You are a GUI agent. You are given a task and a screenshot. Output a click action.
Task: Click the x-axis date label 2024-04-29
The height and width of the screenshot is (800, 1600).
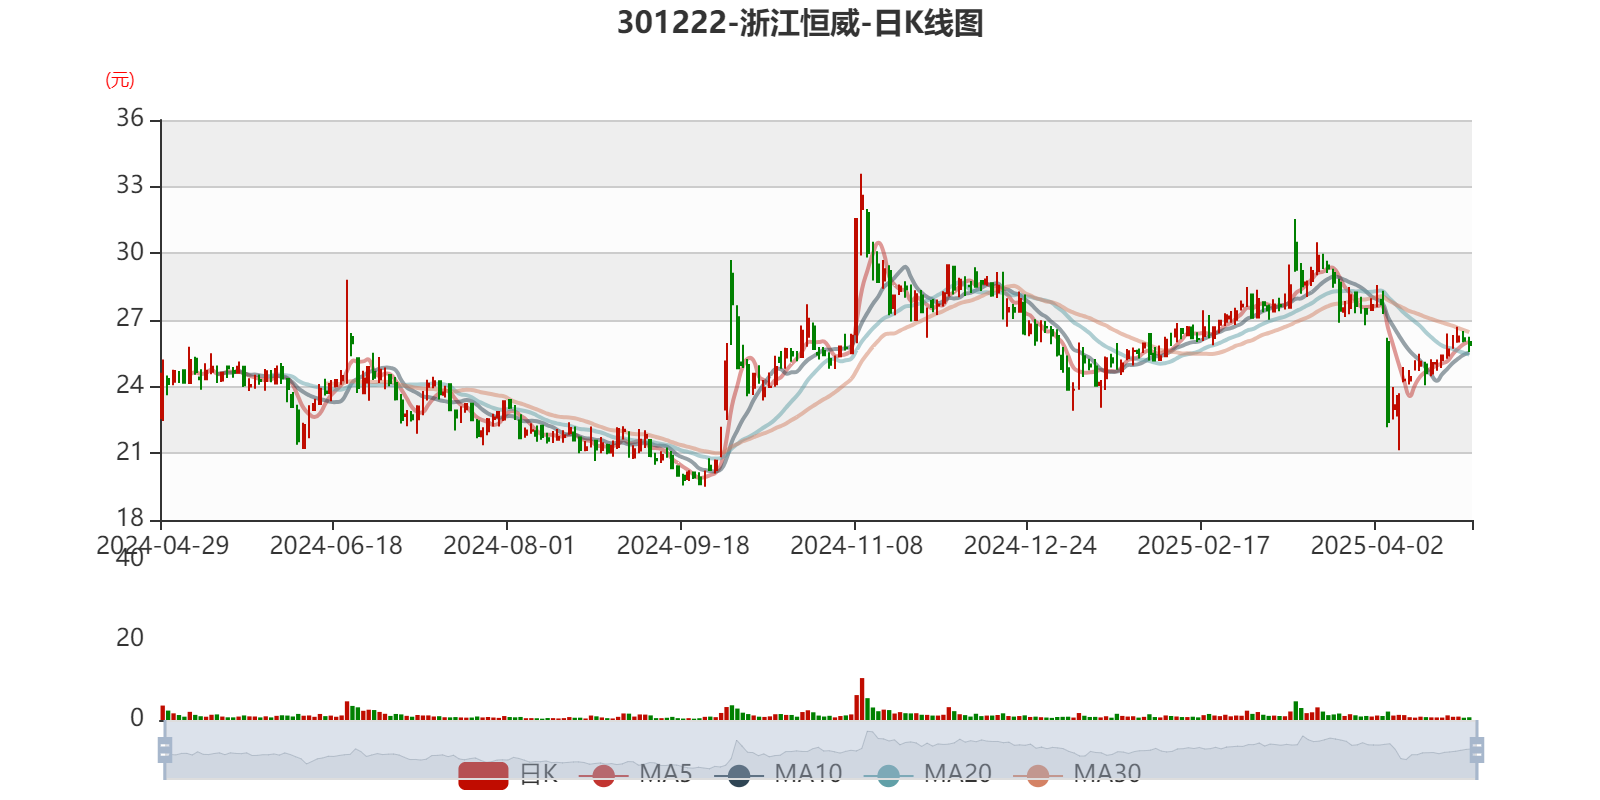click(x=162, y=545)
